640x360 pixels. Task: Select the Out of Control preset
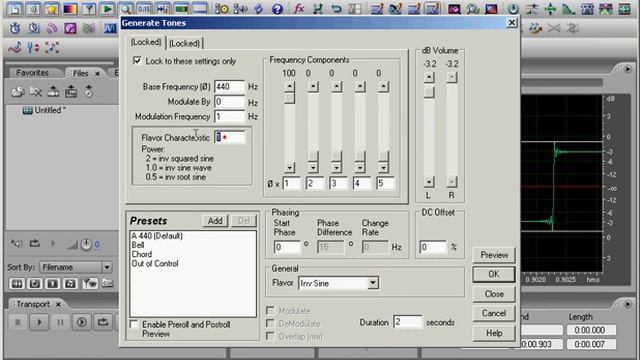tap(155, 264)
